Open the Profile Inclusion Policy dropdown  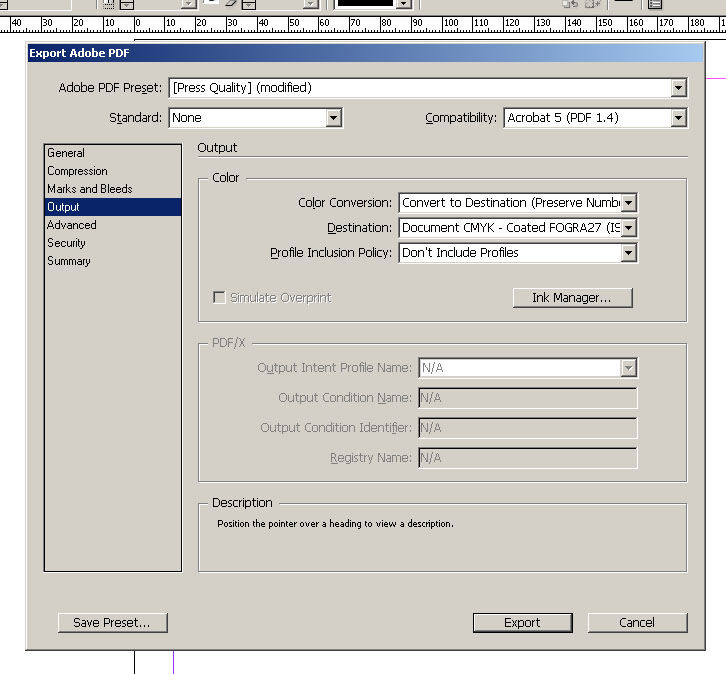point(518,253)
